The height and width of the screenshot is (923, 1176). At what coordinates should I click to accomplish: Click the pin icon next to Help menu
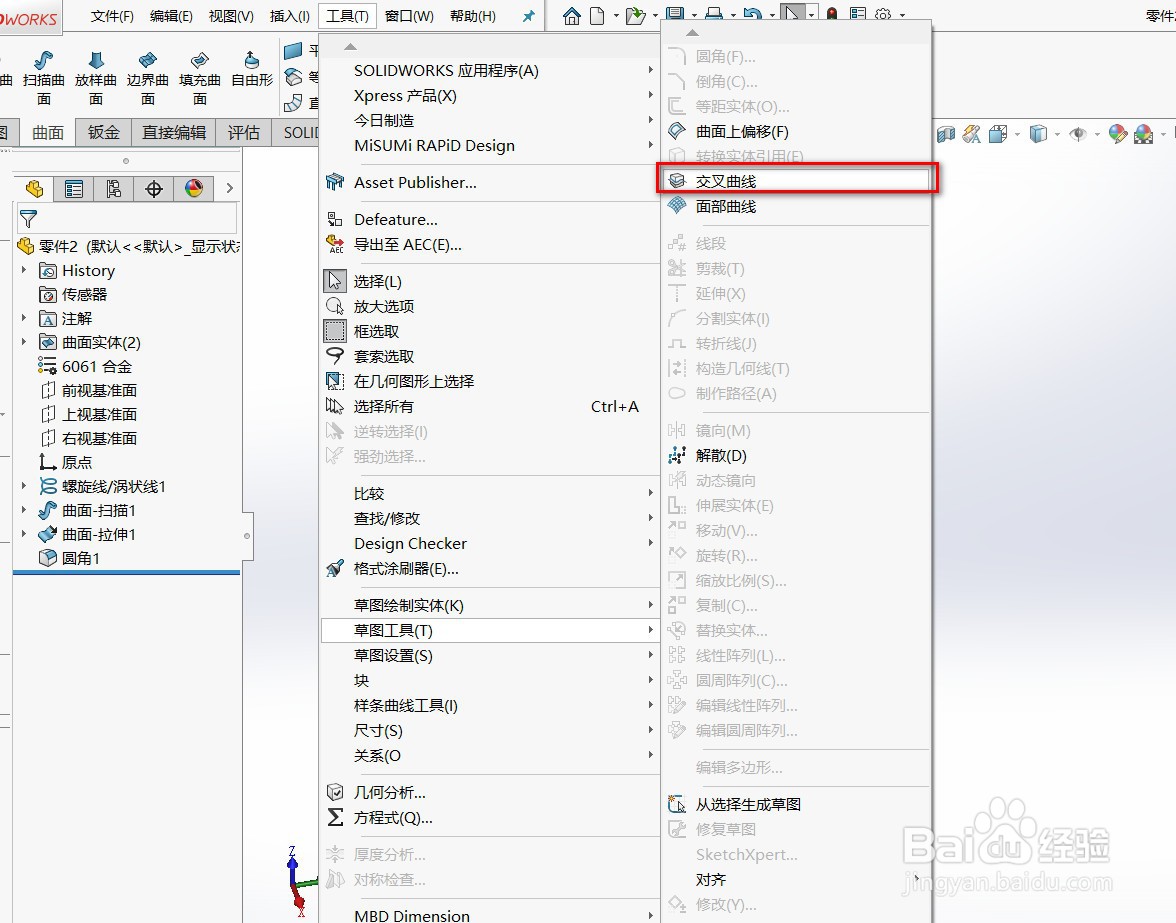529,16
